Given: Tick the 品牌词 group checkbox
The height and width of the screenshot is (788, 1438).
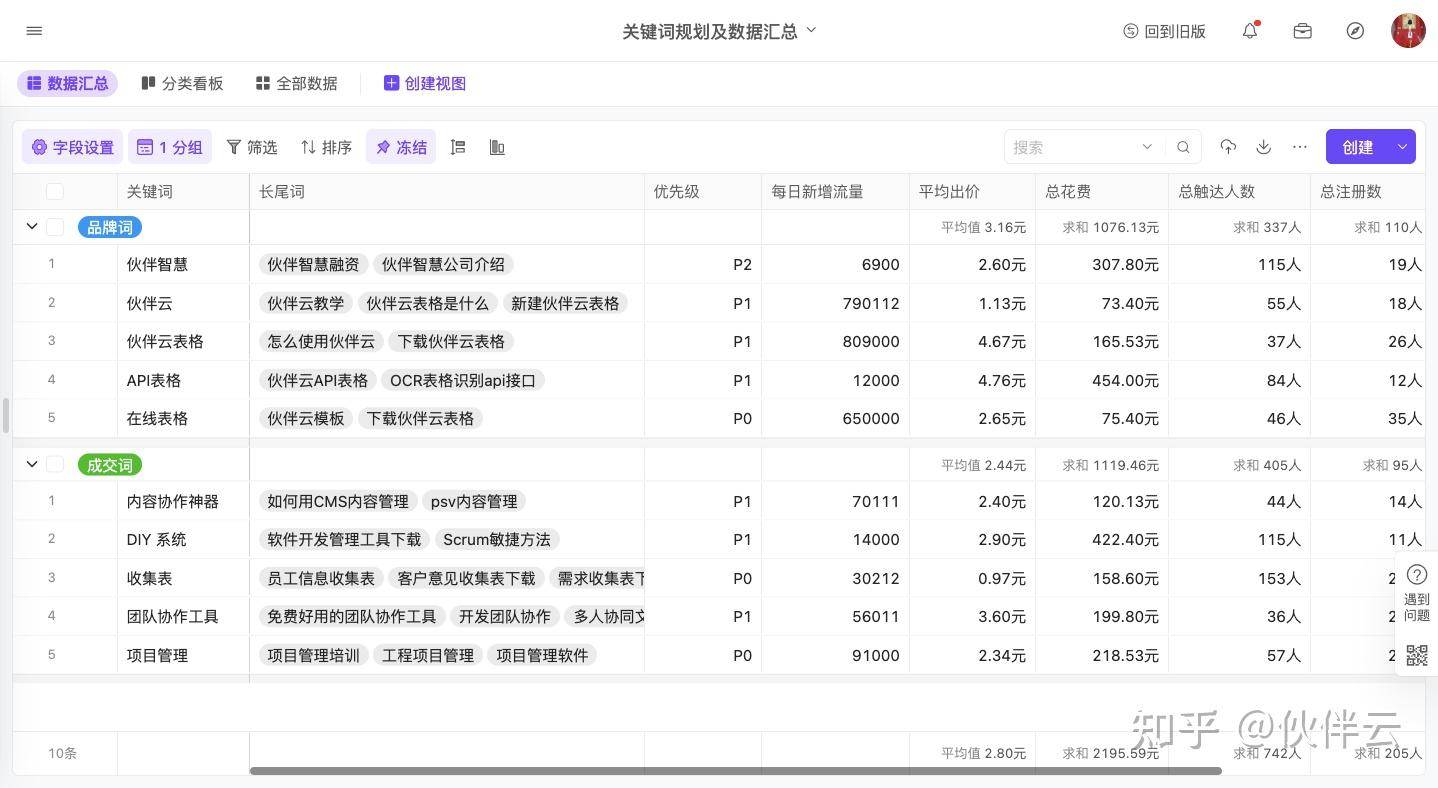Looking at the screenshot, I should (55, 227).
